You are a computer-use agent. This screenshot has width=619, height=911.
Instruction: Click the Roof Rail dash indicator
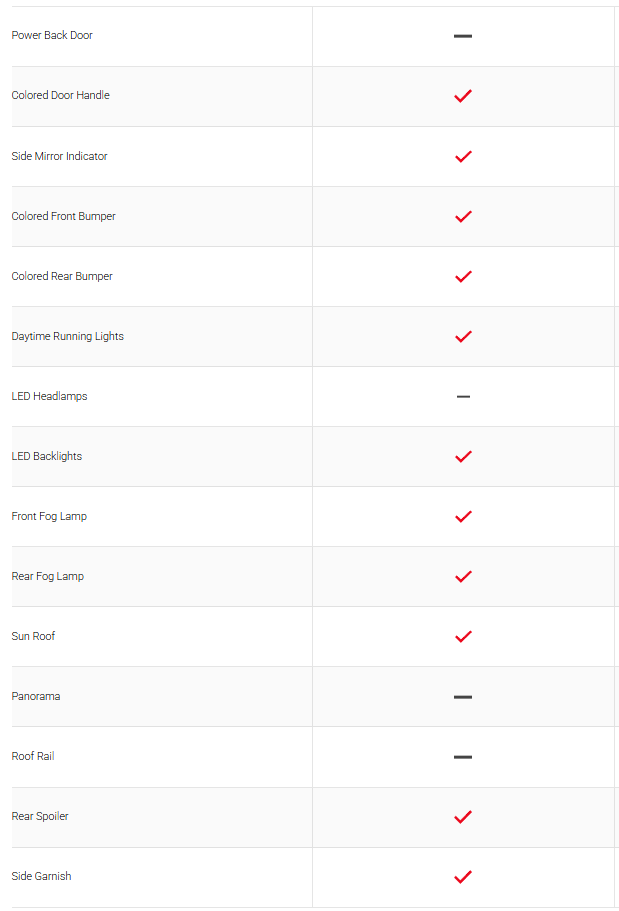coord(463,757)
